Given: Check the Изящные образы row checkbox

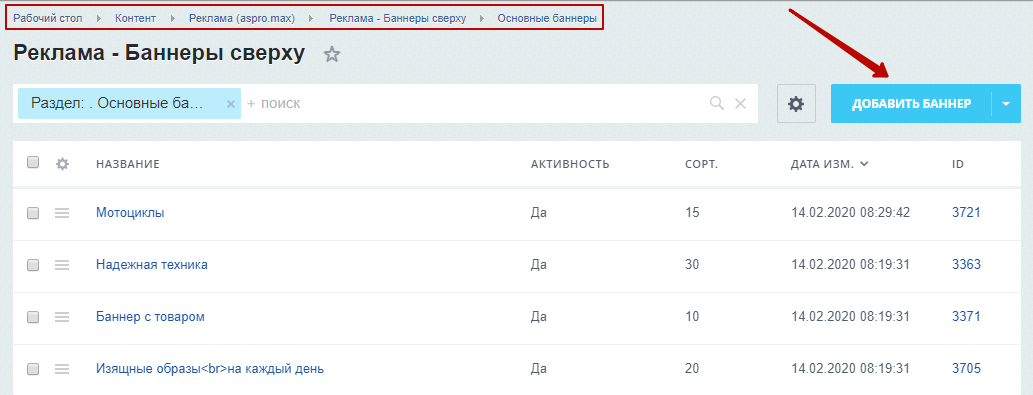Looking at the screenshot, I should click(x=33, y=369).
